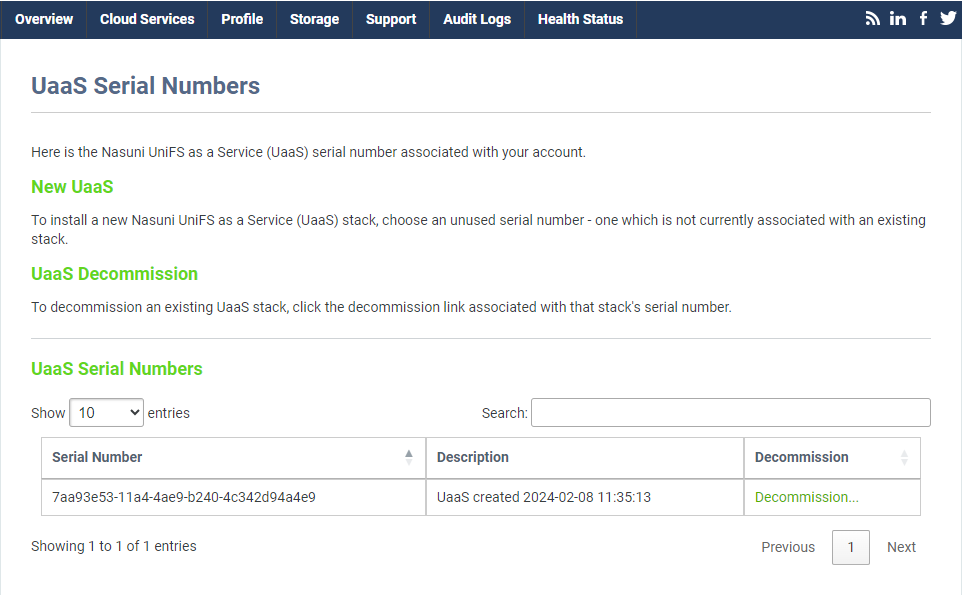Click the Decommission column header text

[x=801, y=457]
